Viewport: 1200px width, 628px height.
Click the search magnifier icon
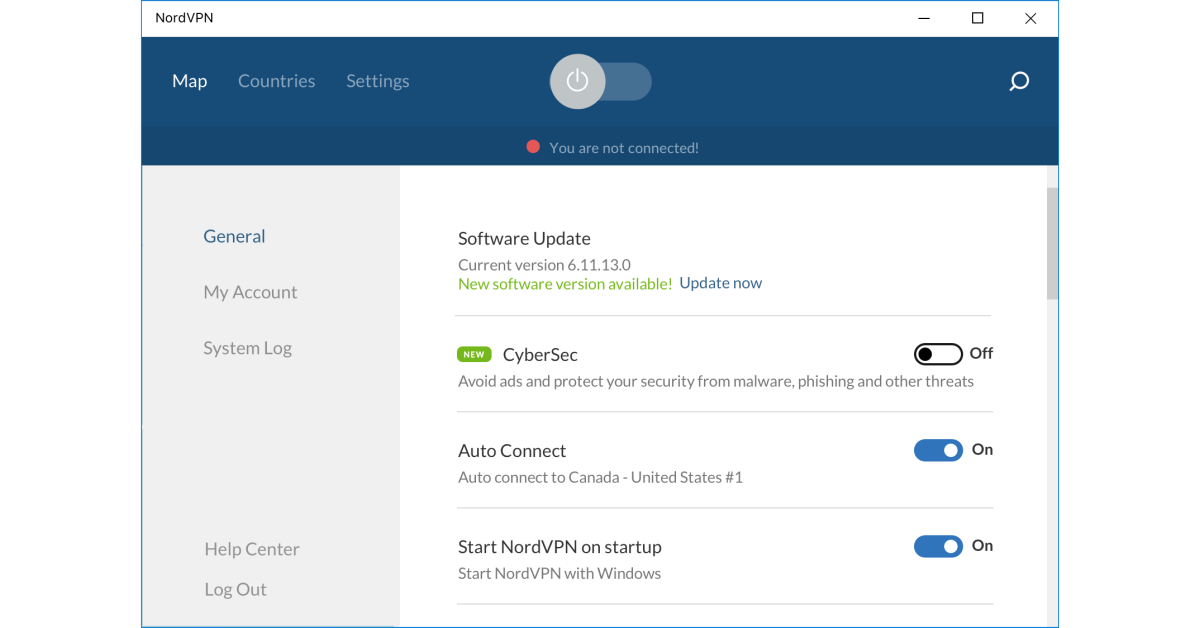pyautogui.click(x=1019, y=81)
